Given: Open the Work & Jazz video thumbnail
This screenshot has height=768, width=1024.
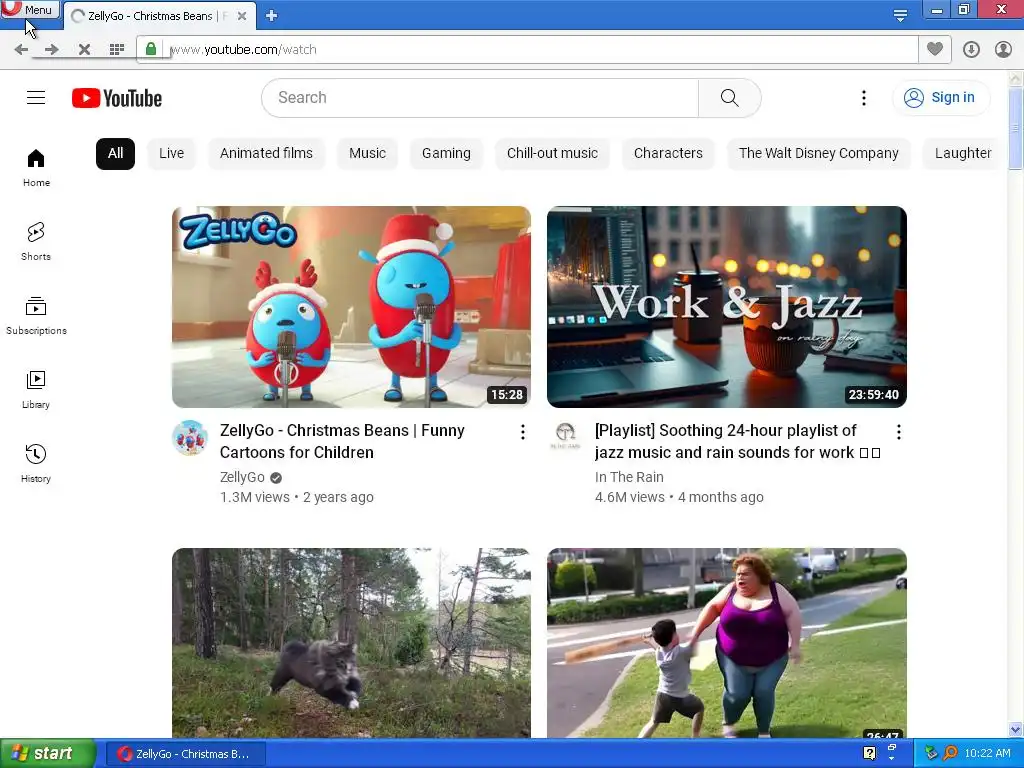Looking at the screenshot, I should (727, 307).
